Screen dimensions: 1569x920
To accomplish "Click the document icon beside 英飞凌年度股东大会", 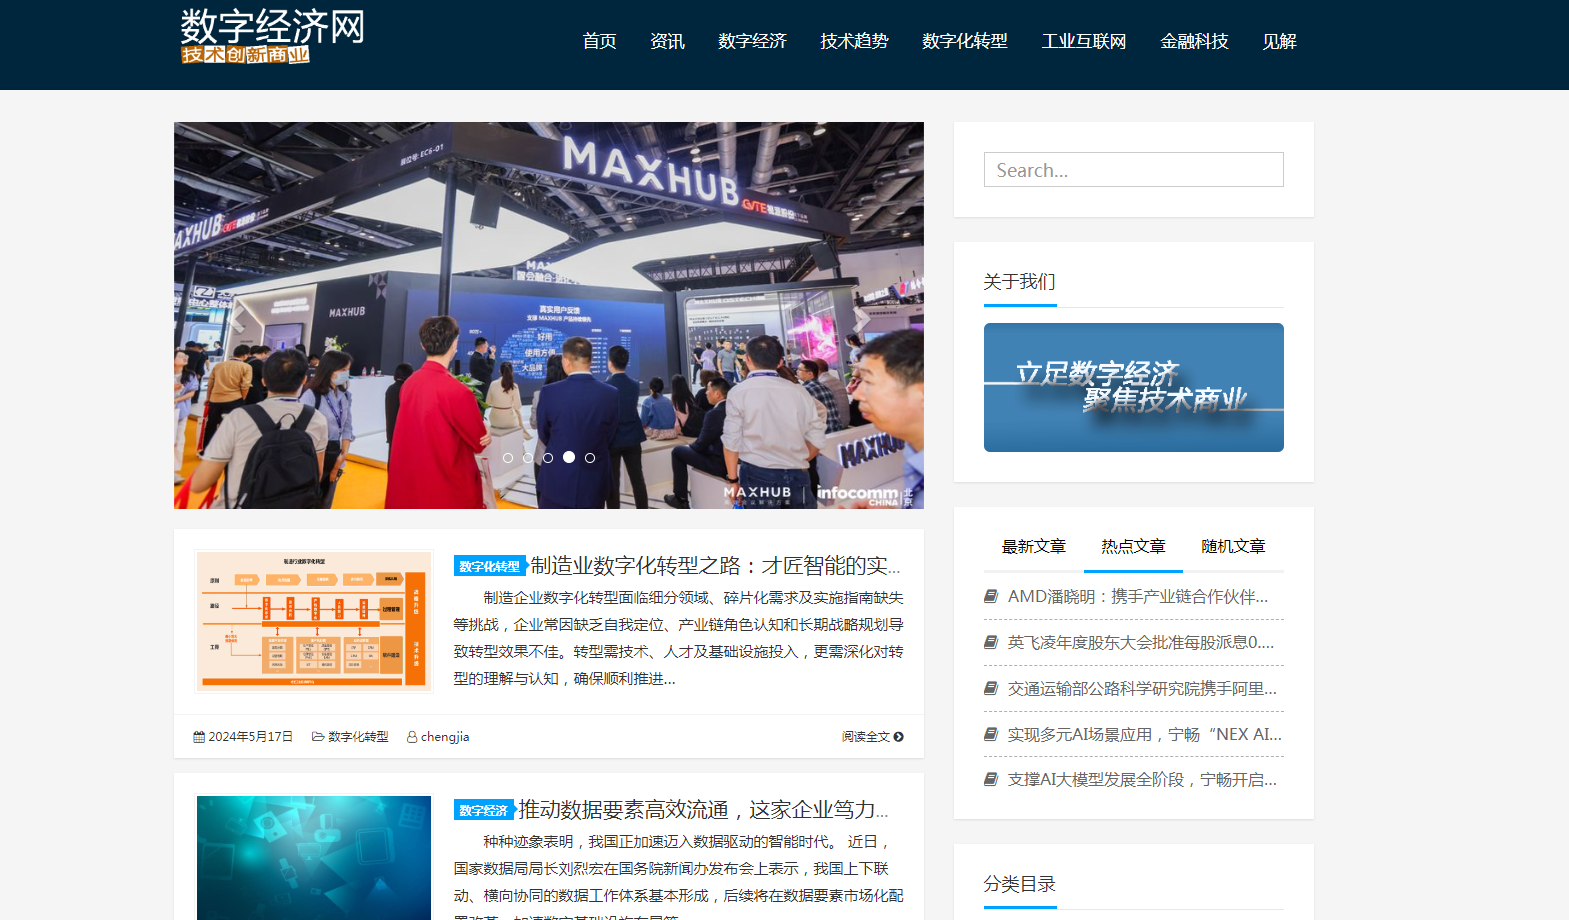I will coord(991,643).
